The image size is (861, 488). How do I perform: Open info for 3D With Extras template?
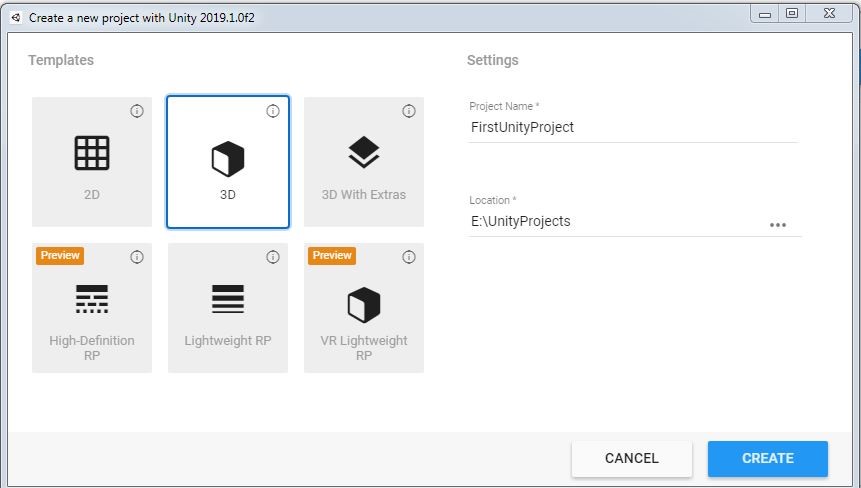click(x=409, y=111)
